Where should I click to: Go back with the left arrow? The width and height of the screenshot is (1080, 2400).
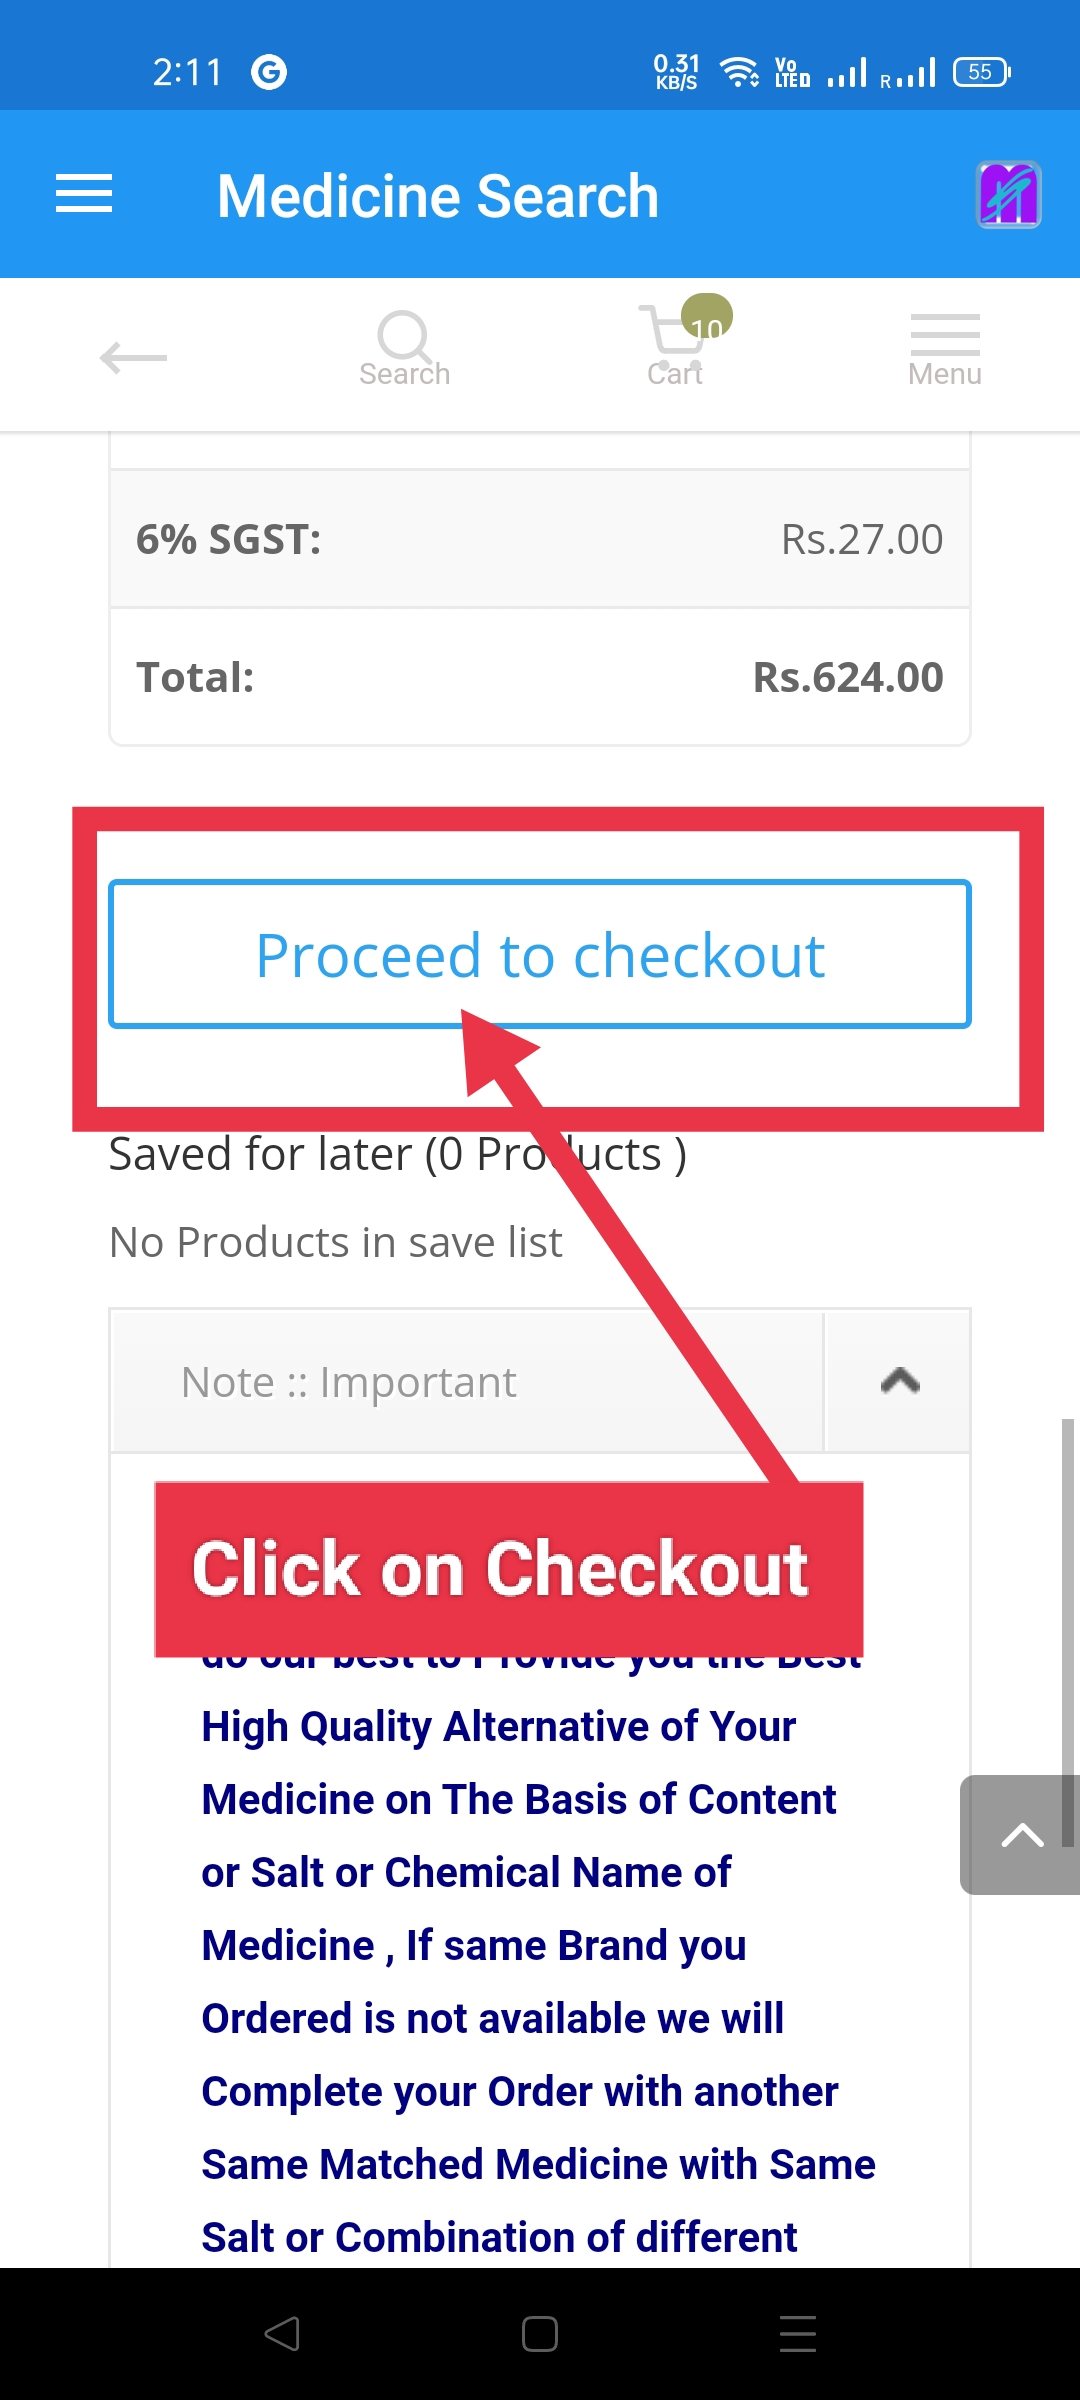134,357
